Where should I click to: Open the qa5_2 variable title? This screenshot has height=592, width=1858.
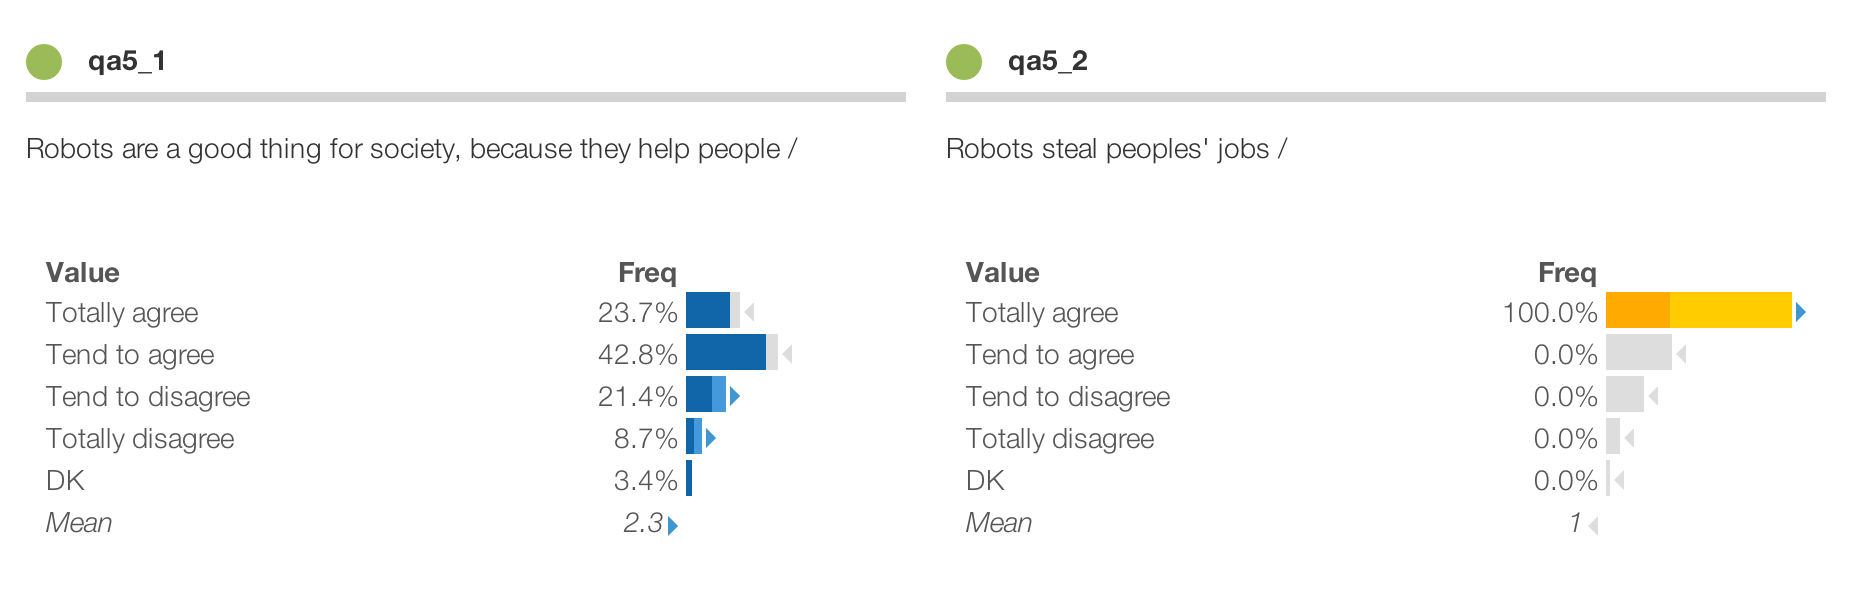pos(1047,62)
